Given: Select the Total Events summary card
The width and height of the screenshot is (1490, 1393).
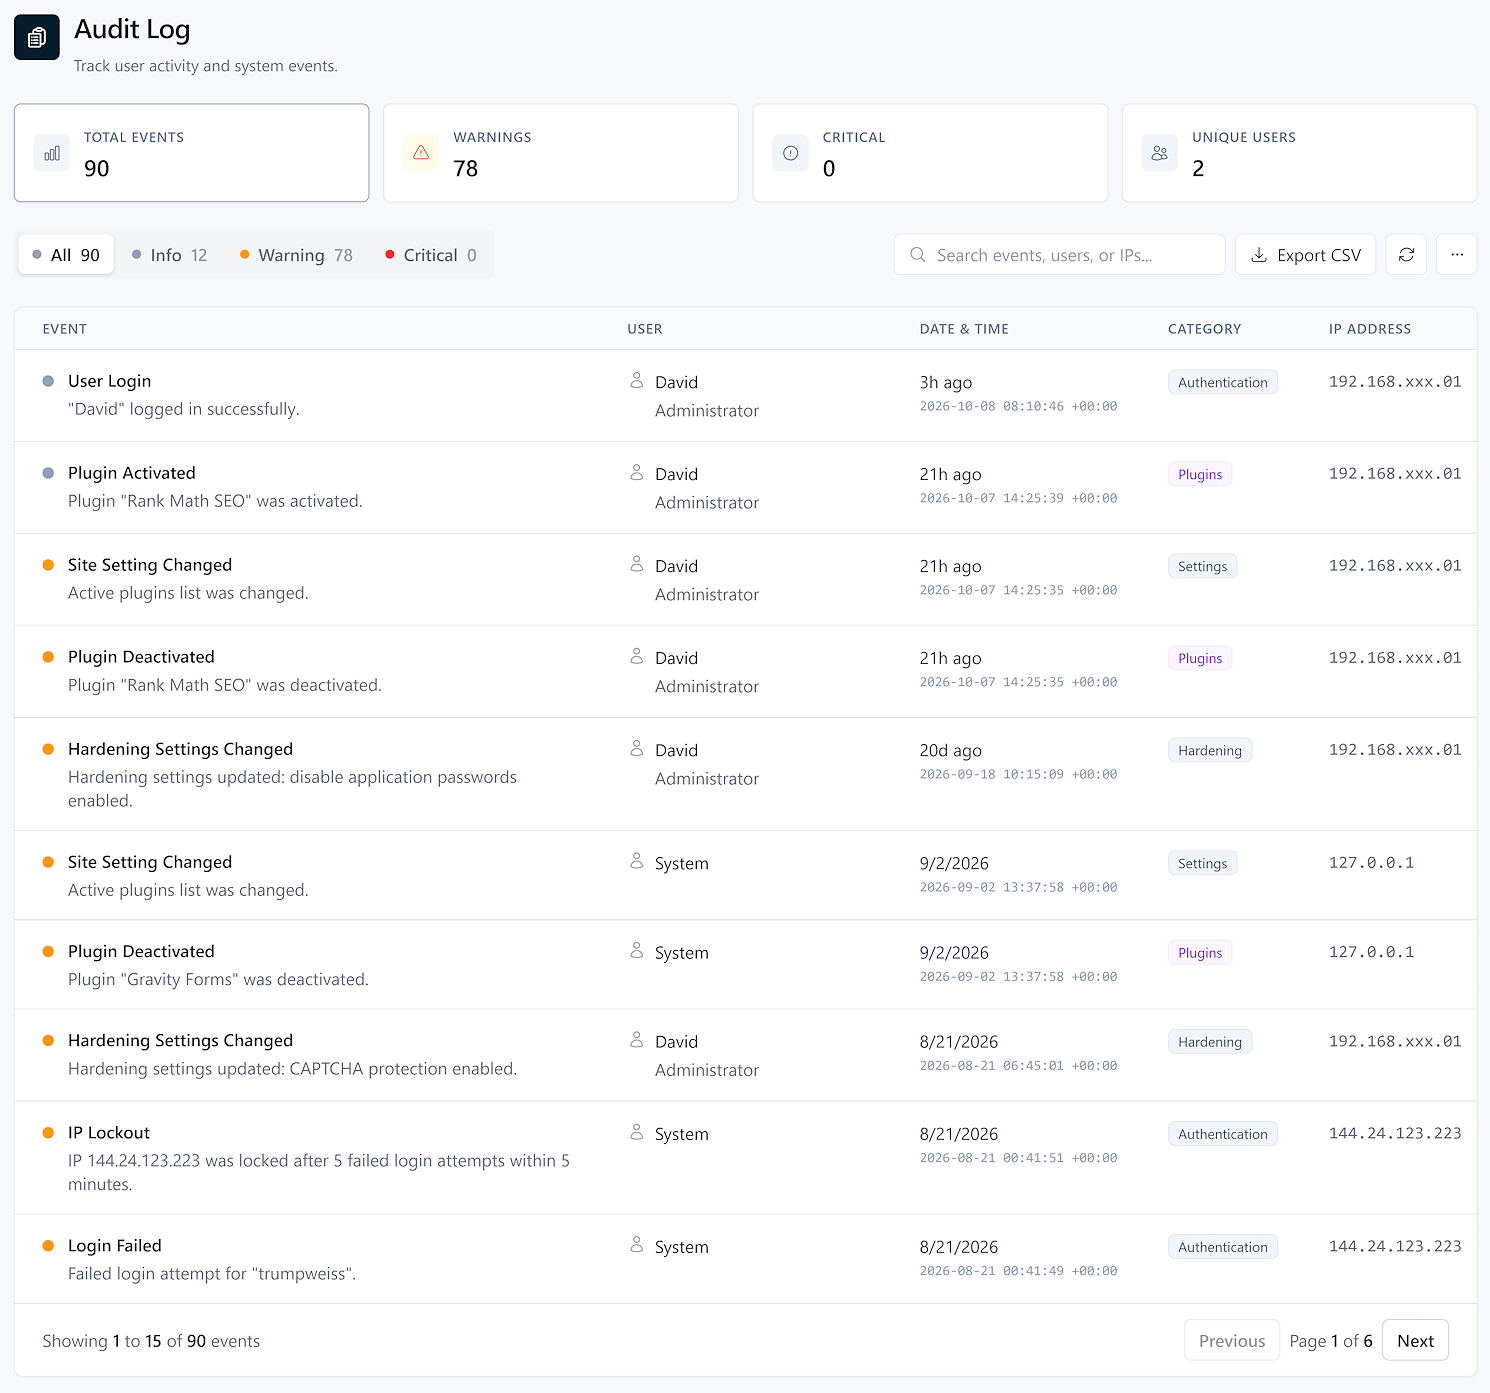Looking at the screenshot, I should (x=192, y=153).
